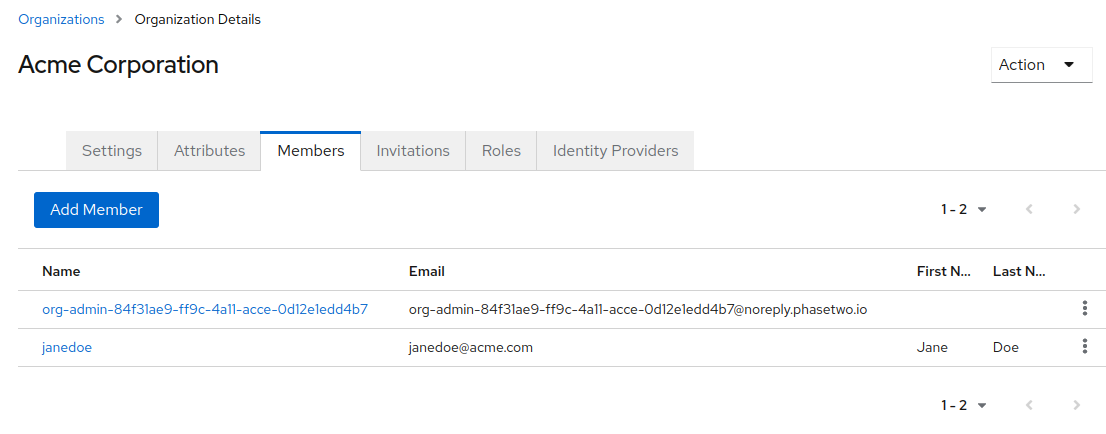Screen dimensions: 1106x434
Task: Switch to the Attributes tab
Action: point(209,150)
